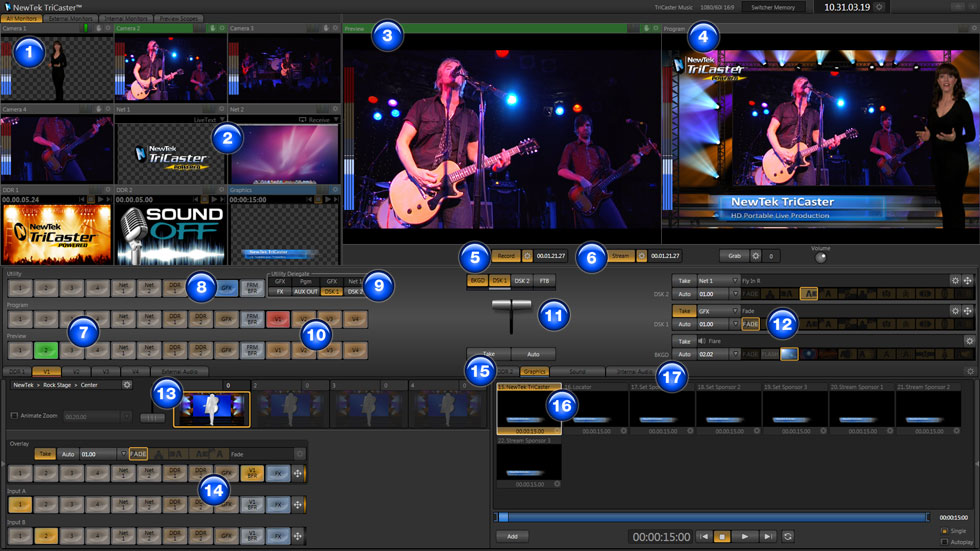Image resolution: width=980 pixels, height=551 pixels.
Task: Open virtual set gear beside Rock Stage
Action: (127, 385)
